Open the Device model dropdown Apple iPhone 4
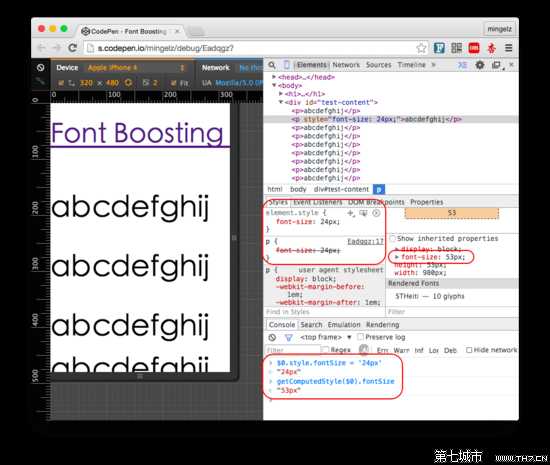 [x=137, y=68]
